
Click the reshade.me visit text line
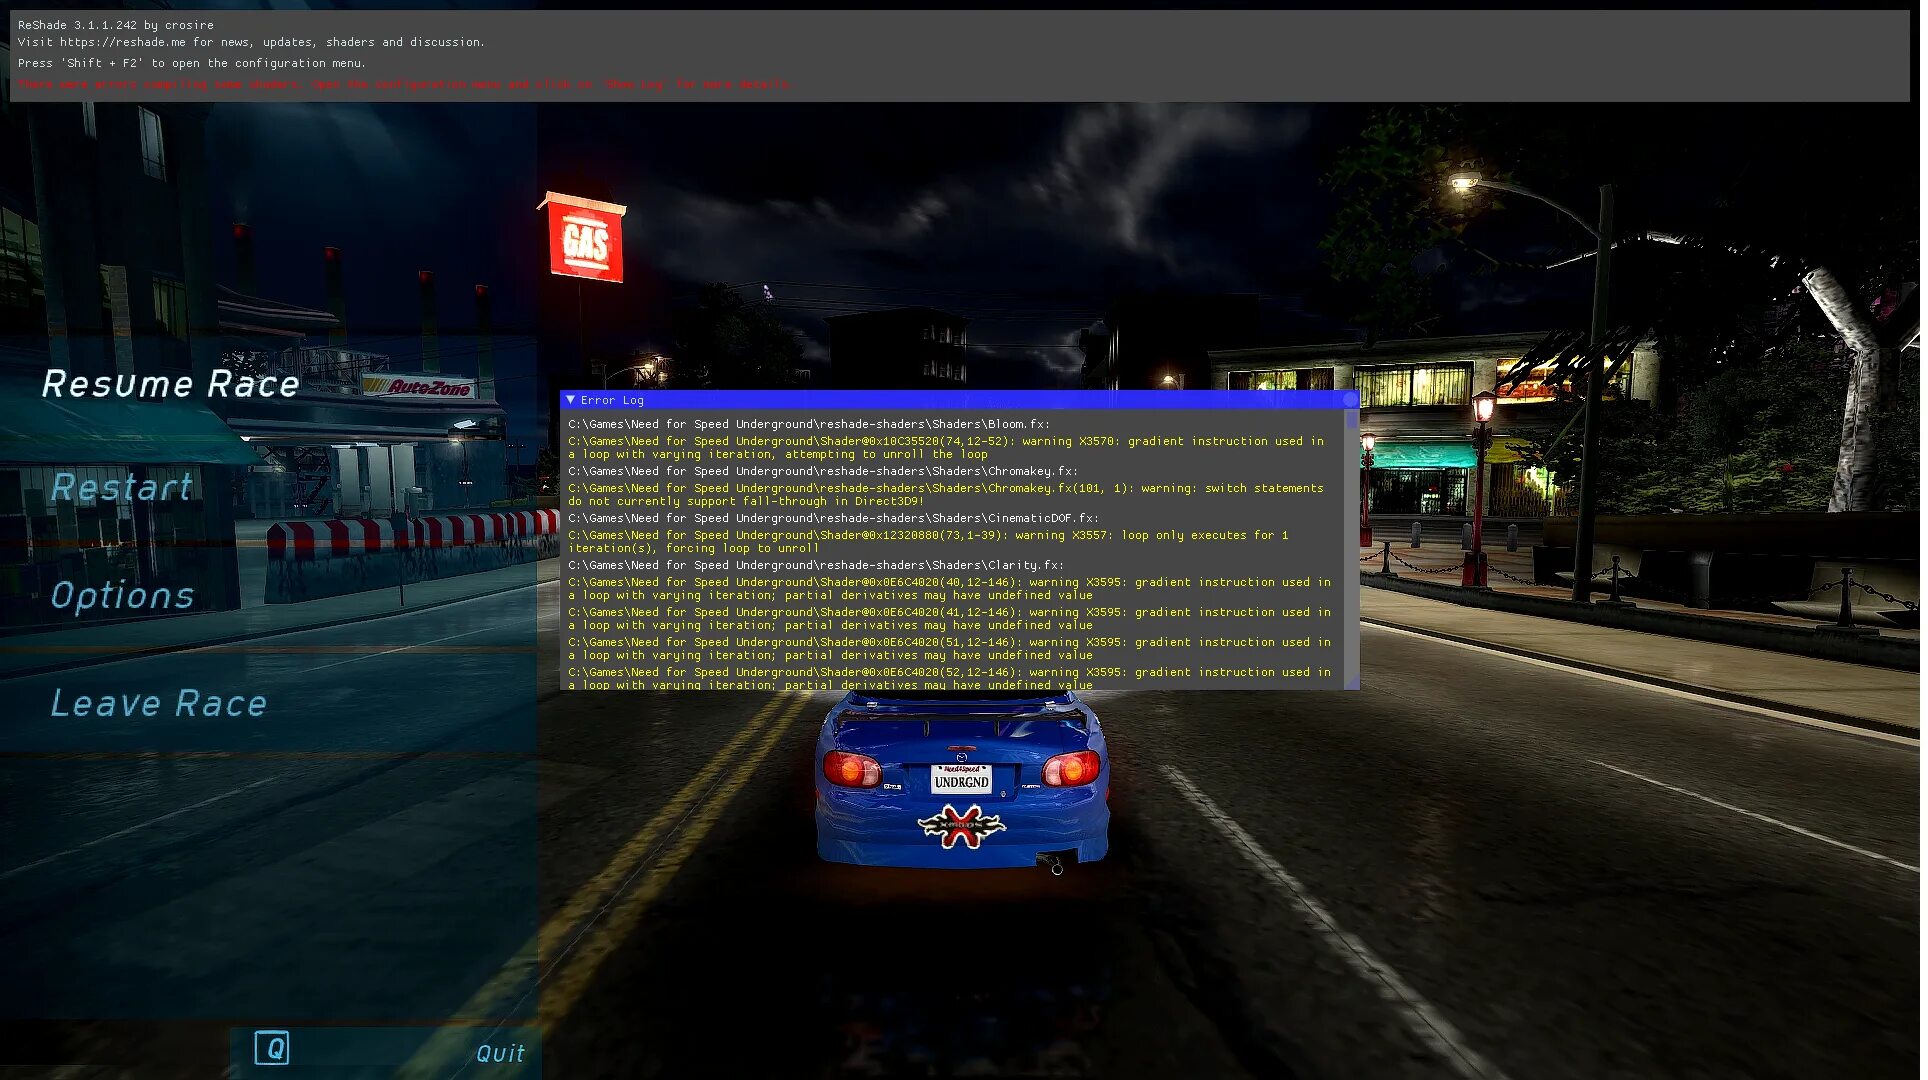click(x=250, y=42)
